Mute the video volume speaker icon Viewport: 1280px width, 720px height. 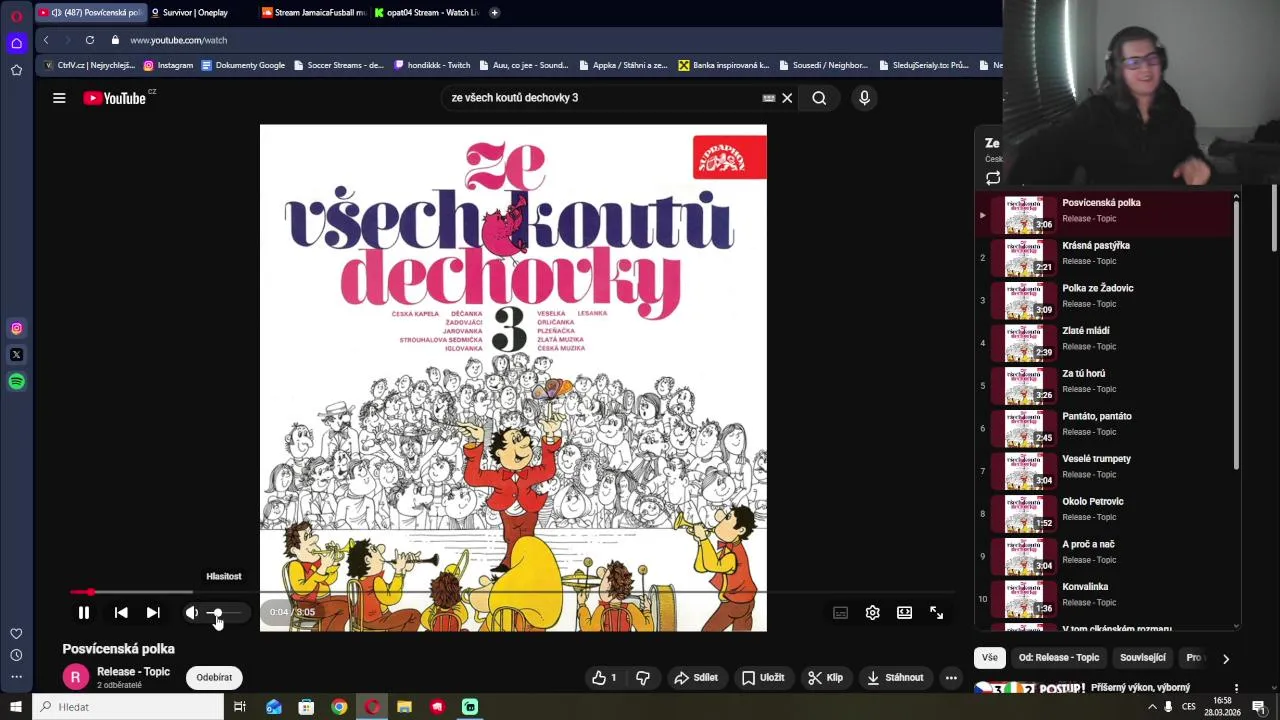[x=192, y=612]
